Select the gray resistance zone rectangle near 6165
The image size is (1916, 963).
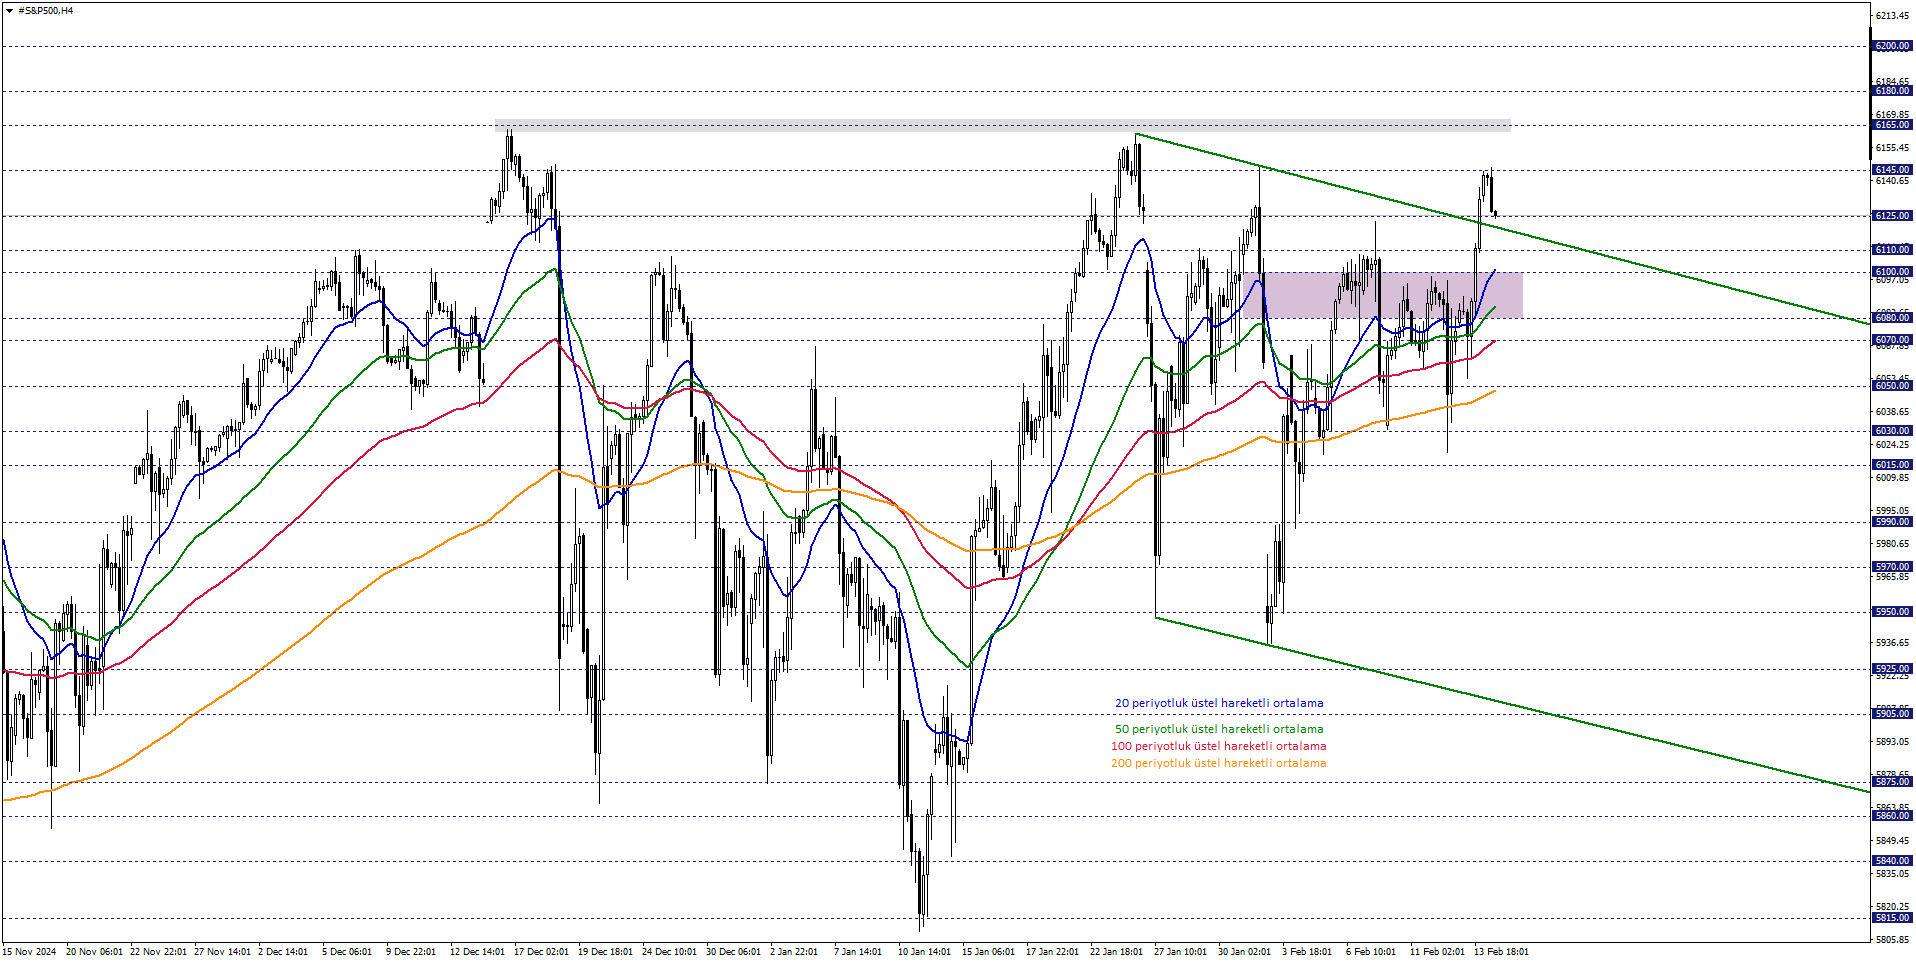1003,126
